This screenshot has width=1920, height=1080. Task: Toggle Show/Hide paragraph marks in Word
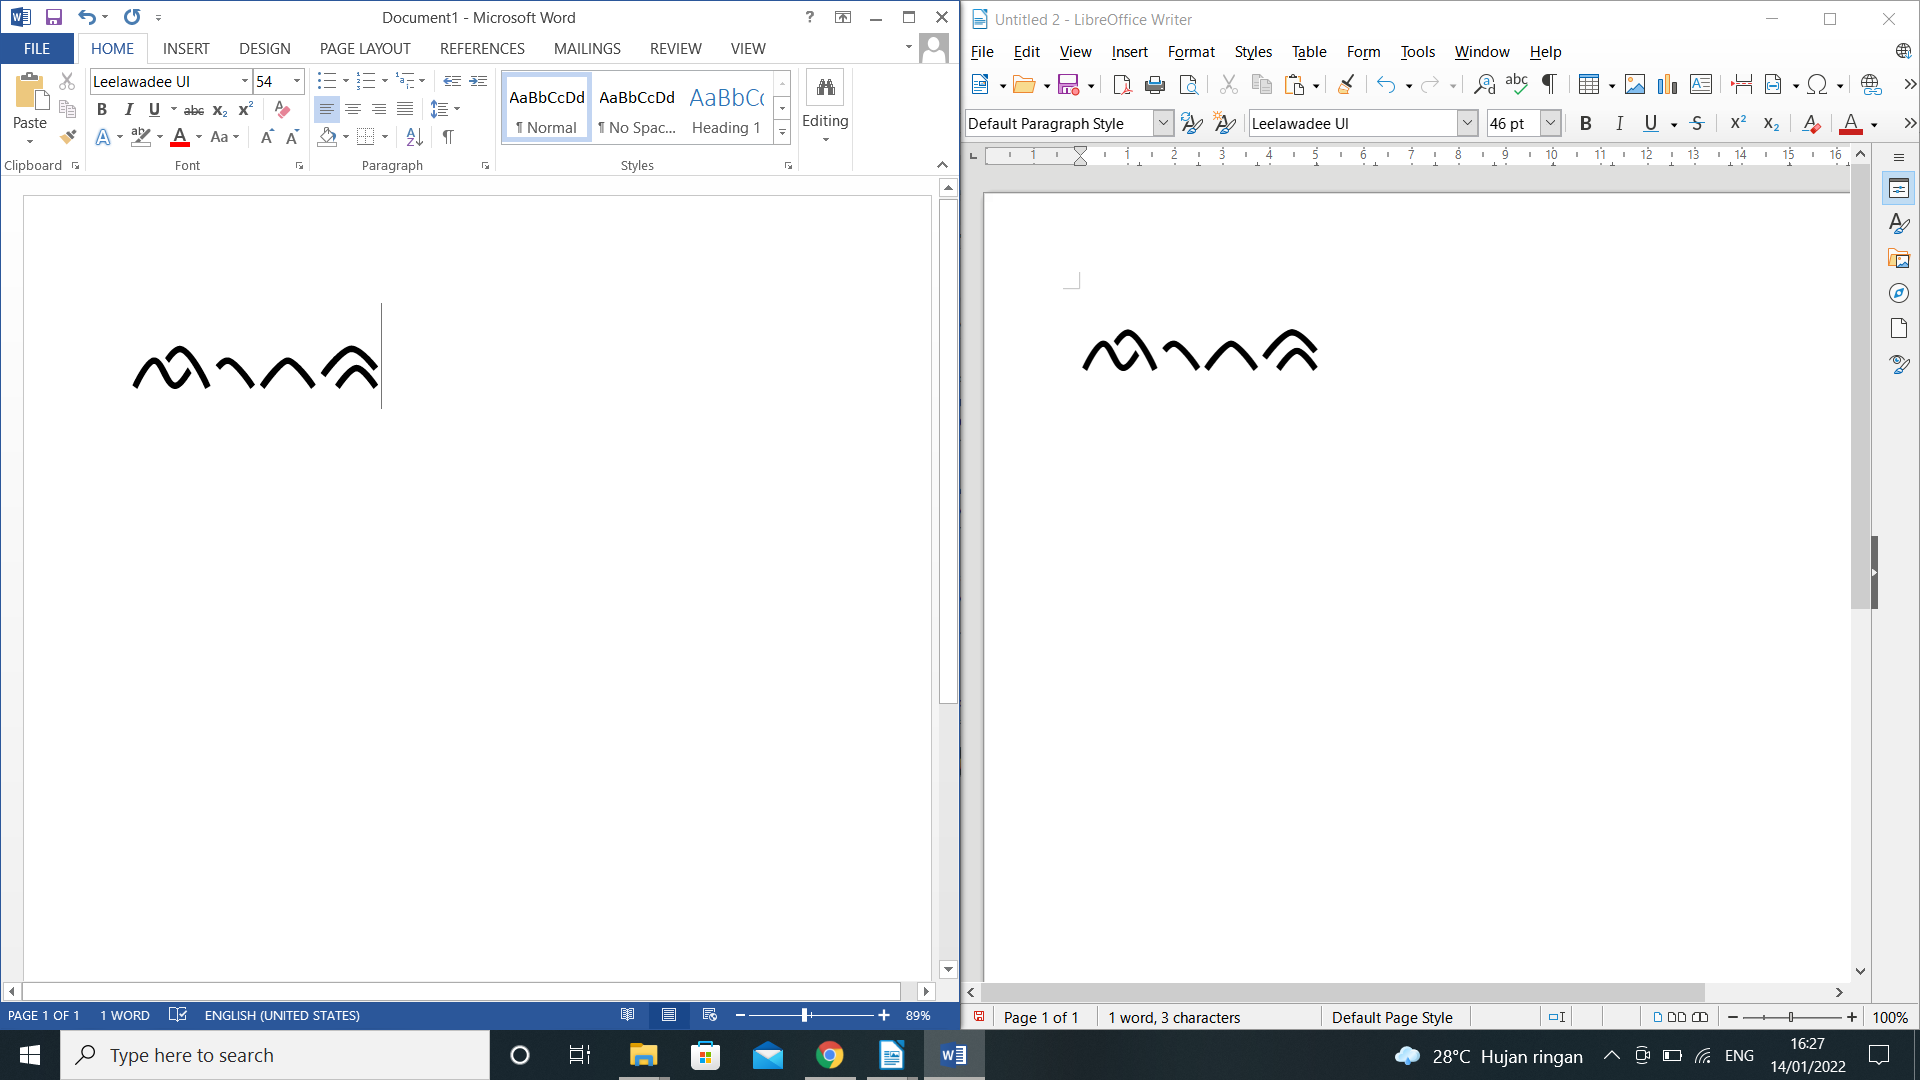[448, 137]
